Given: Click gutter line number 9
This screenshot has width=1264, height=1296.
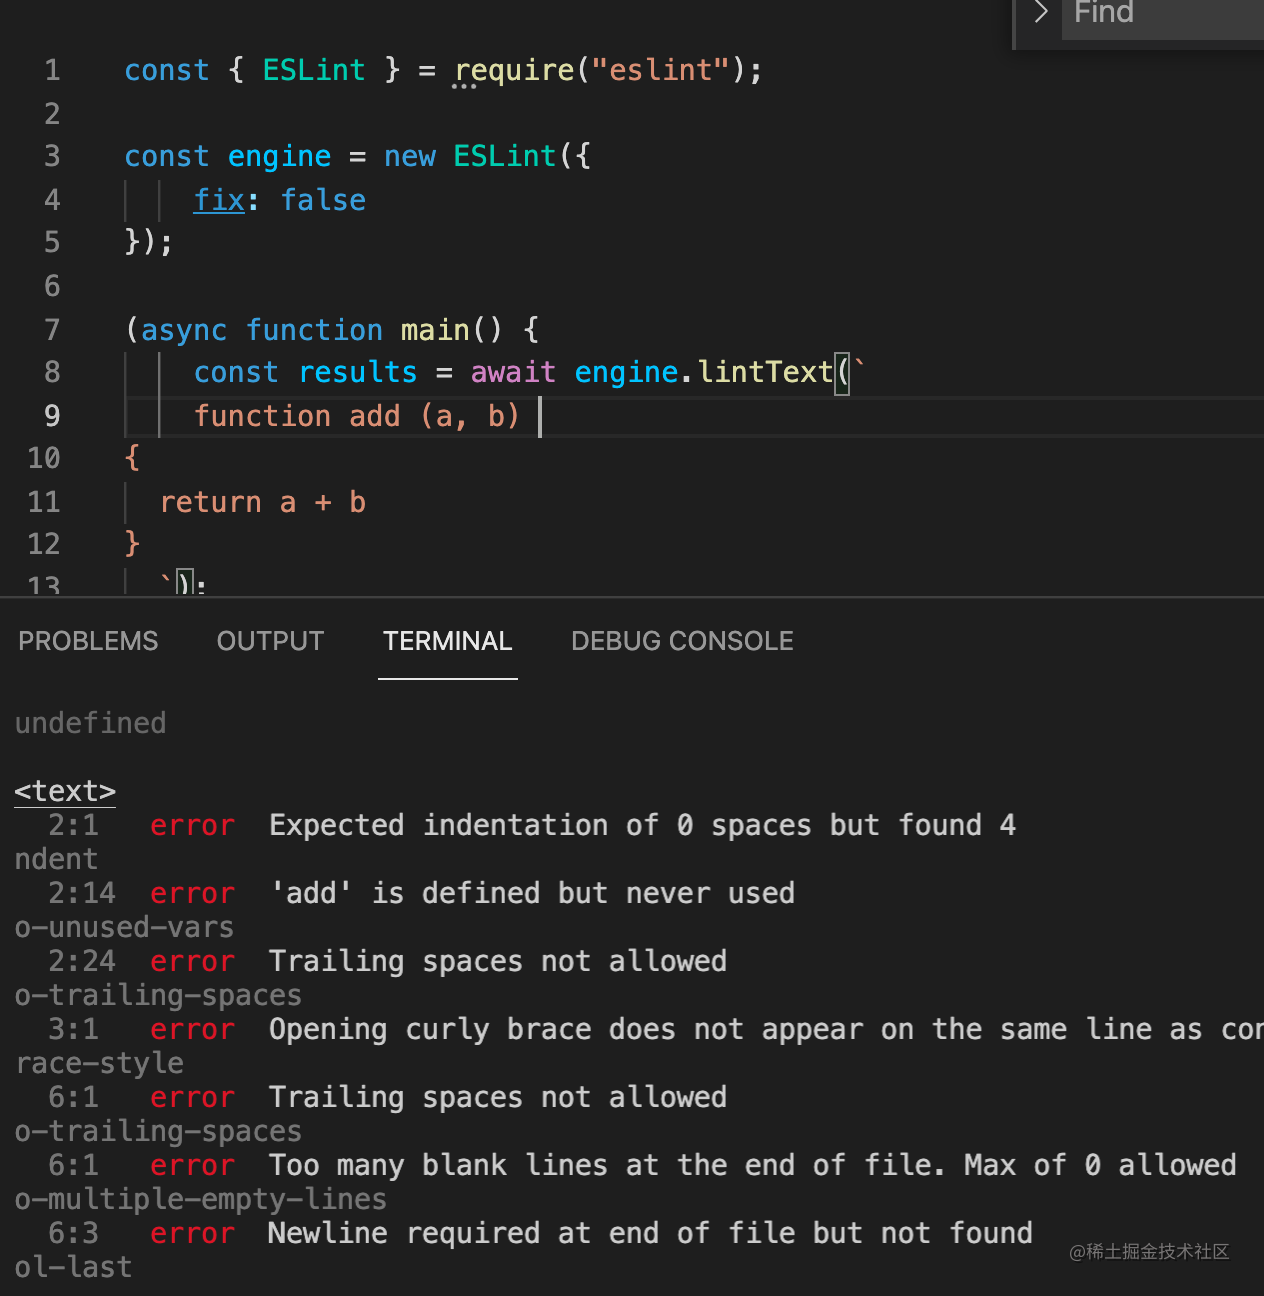Looking at the screenshot, I should pyautogui.click(x=52, y=416).
